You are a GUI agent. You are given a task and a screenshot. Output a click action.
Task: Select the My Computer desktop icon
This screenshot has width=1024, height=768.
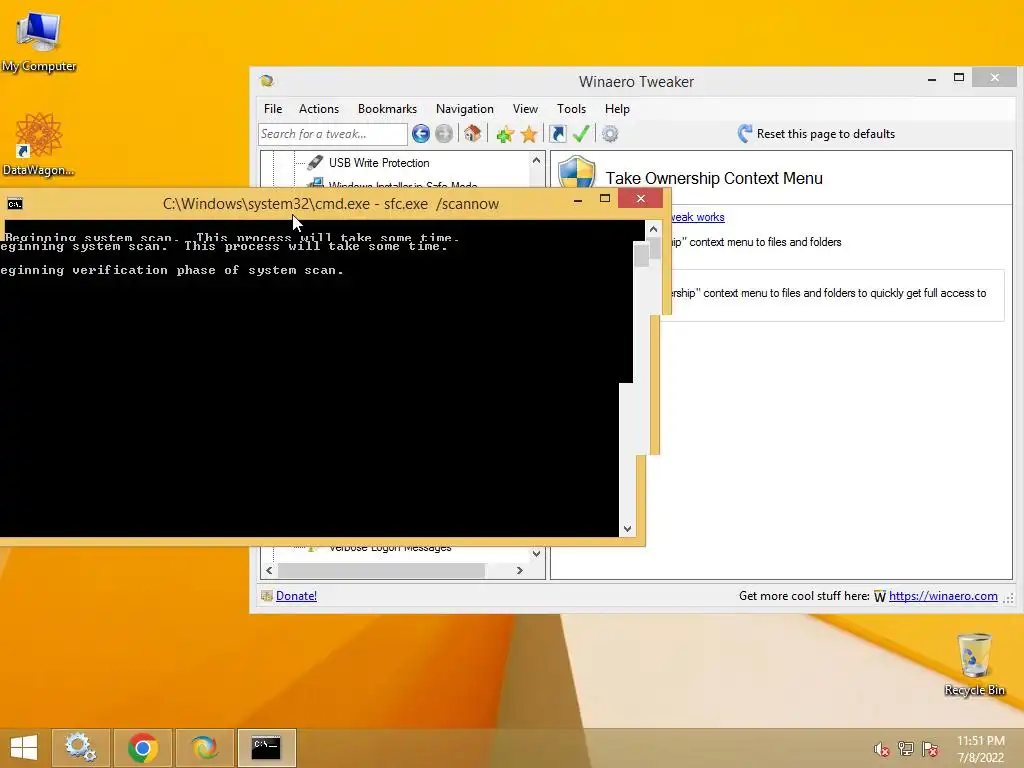39,41
